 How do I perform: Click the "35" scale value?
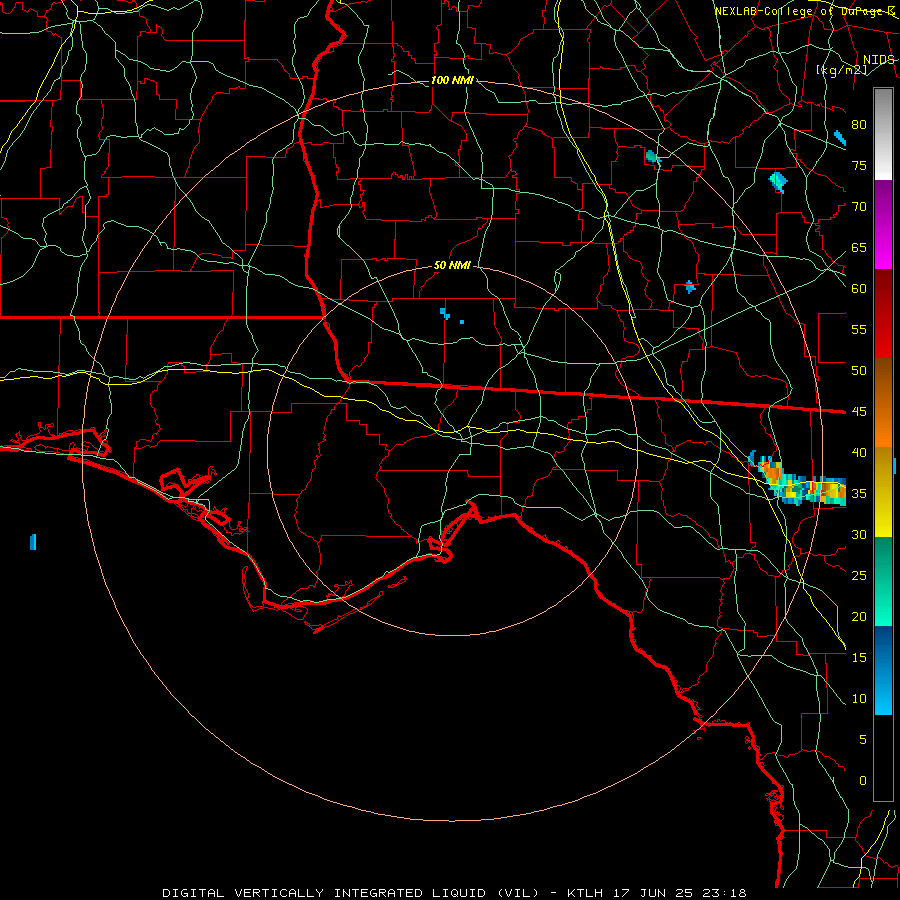click(859, 494)
